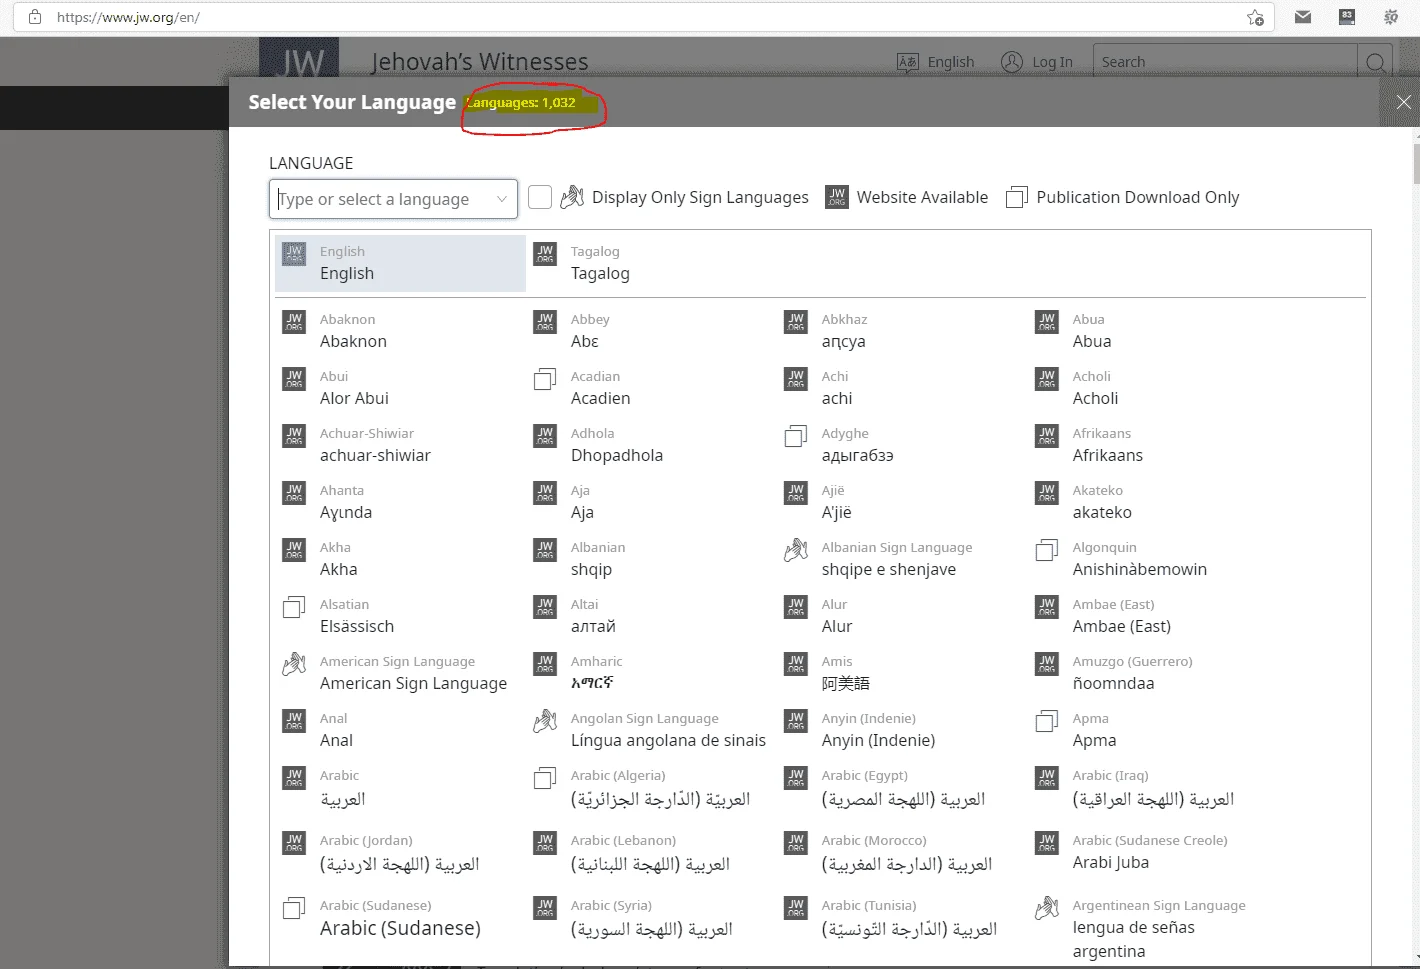Close the Select Your Language dialog
Image resolution: width=1420 pixels, height=969 pixels.
(x=1404, y=102)
